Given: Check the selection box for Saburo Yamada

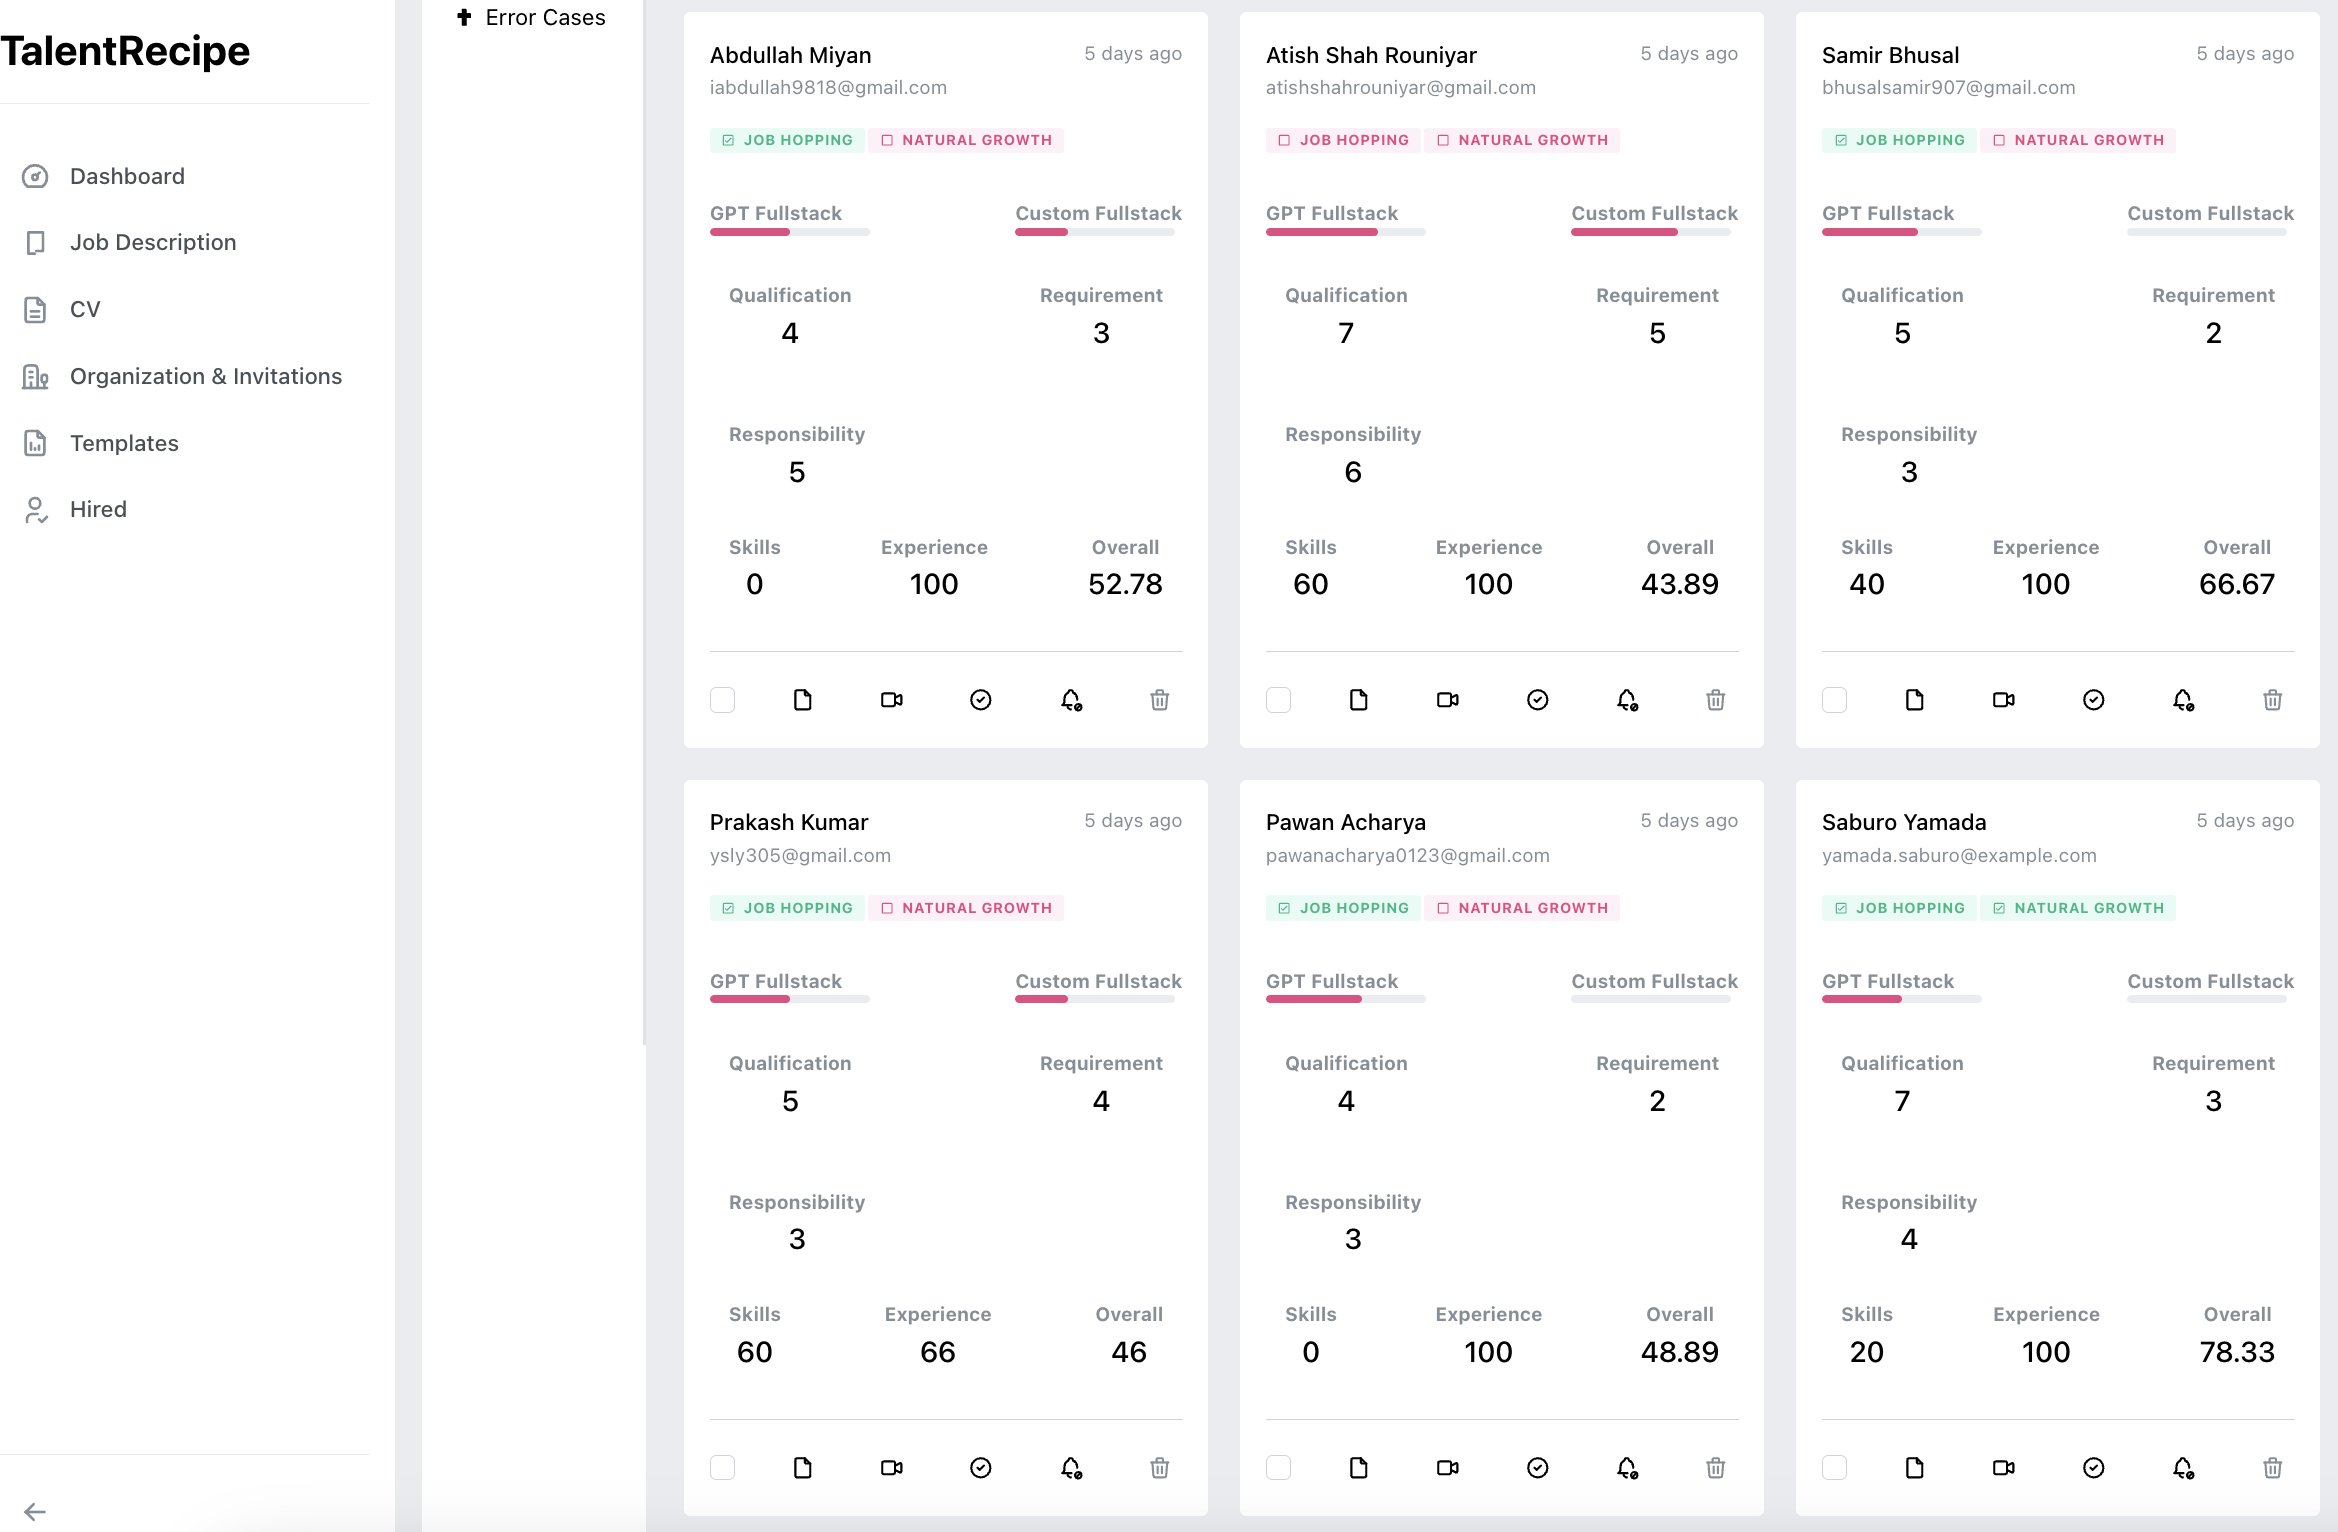Looking at the screenshot, I should pos(1834,1468).
